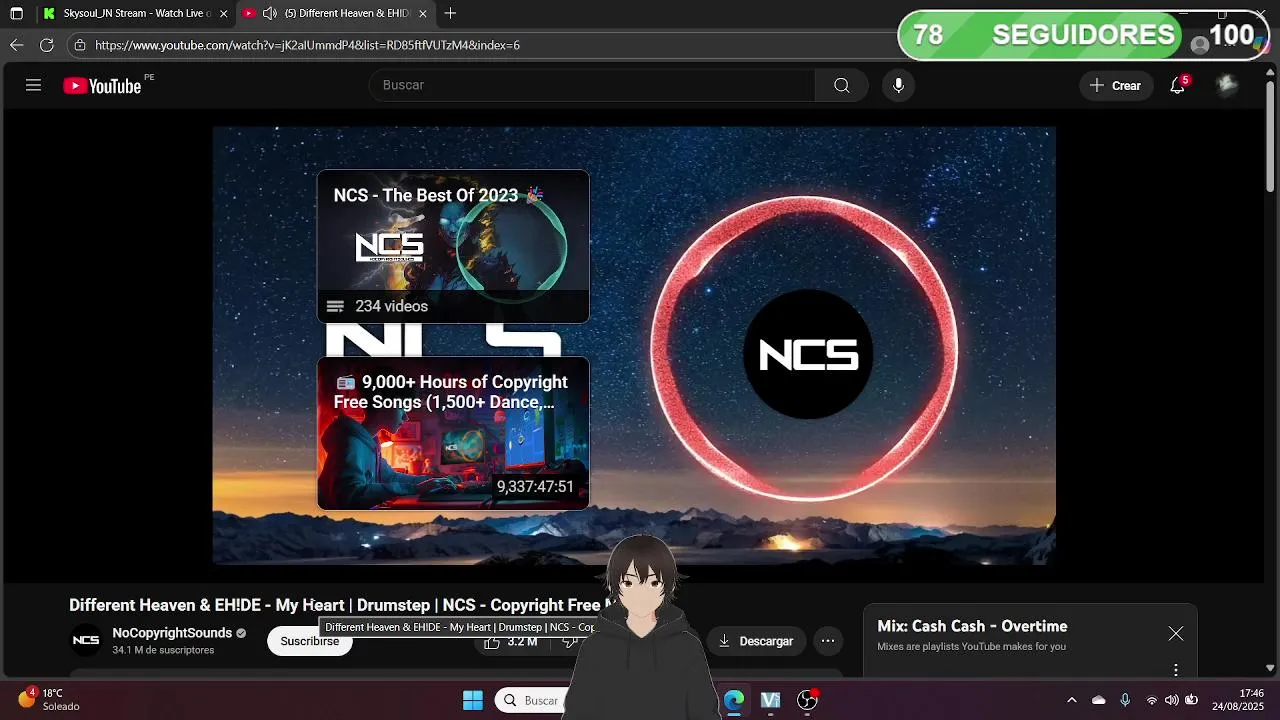Click the Crear button

[x=1116, y=85]
